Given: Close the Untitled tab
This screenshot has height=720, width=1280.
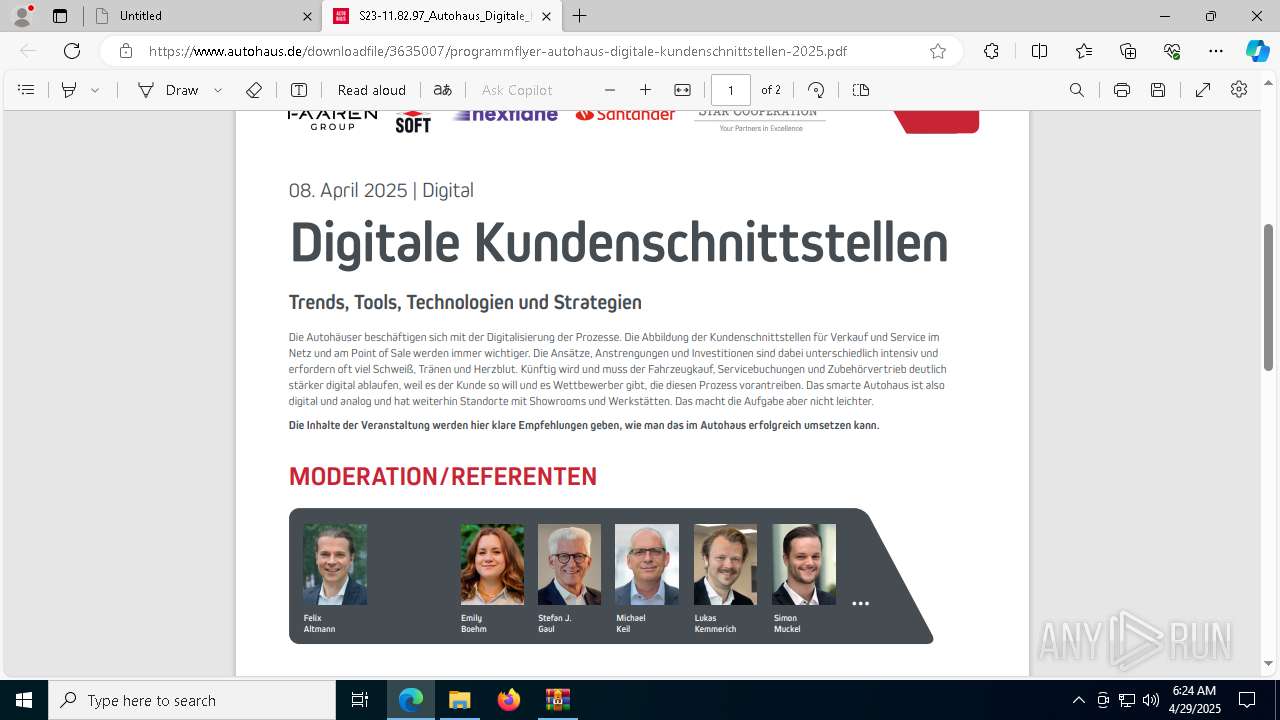Looking at the screenshot, I should click(x=307, y=16).
